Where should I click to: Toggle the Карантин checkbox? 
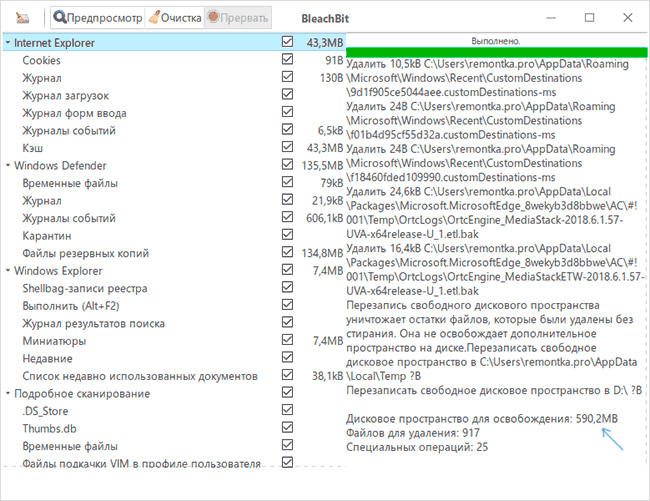(x=287, y=235)
